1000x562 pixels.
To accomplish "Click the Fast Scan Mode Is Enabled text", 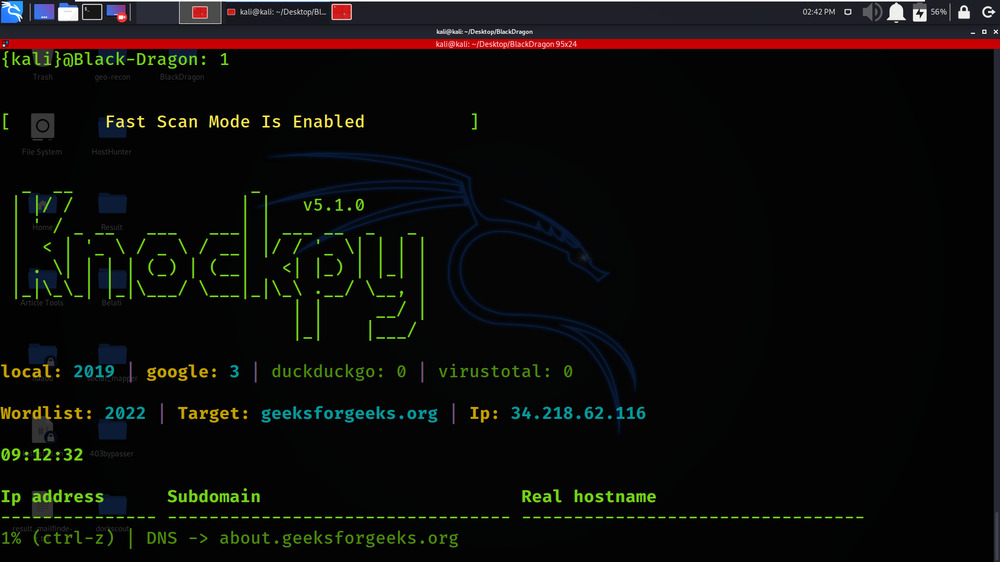I will (235, 122).
